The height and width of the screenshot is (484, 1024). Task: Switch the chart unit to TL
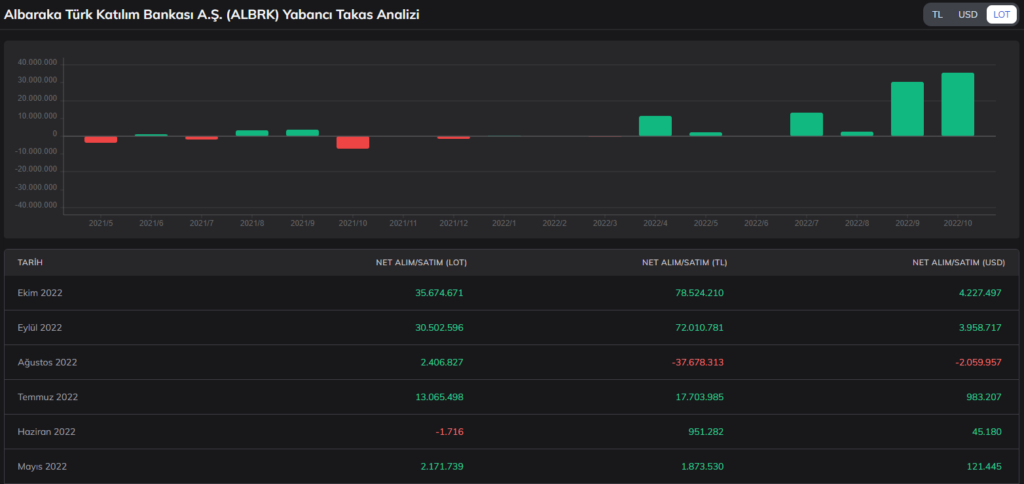click(937, 14)
